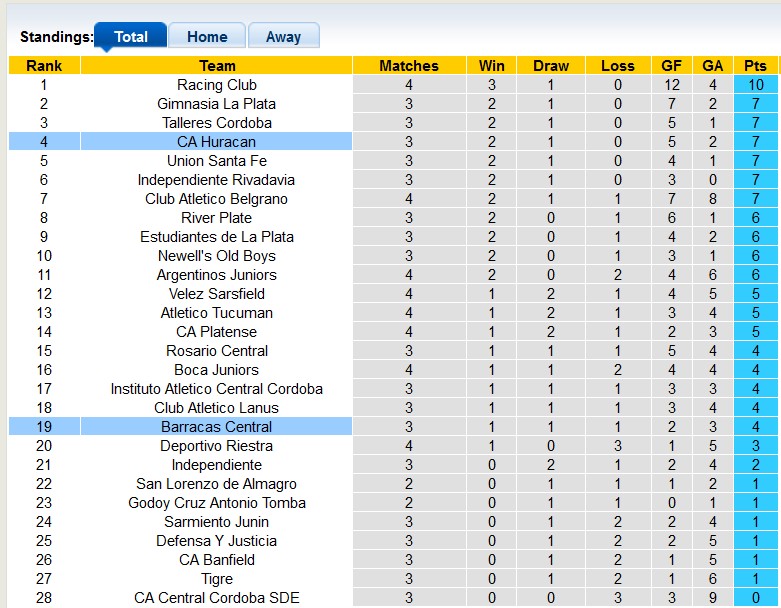Image resolution: width=781 pixels, height=608 pixels.
Task: Click the River Plate team link
Action: coord(216,218)
